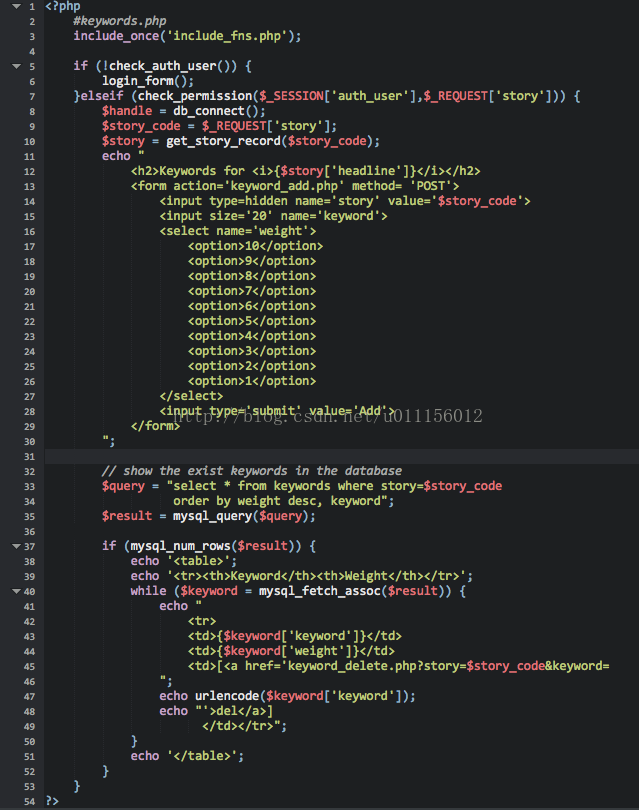This screenshot has width=639, height=810.
Task: Click '<option>5</option>' line
Action: click(x=252, y=321)
